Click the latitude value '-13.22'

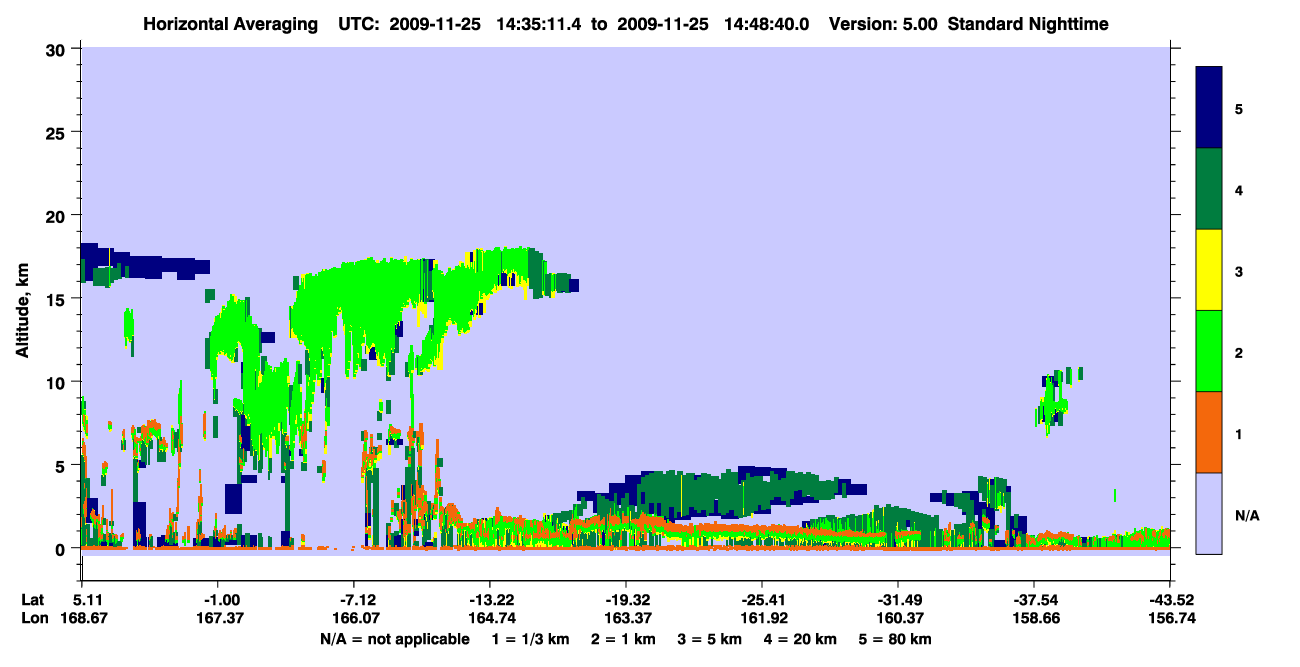(x=490, y=599)
